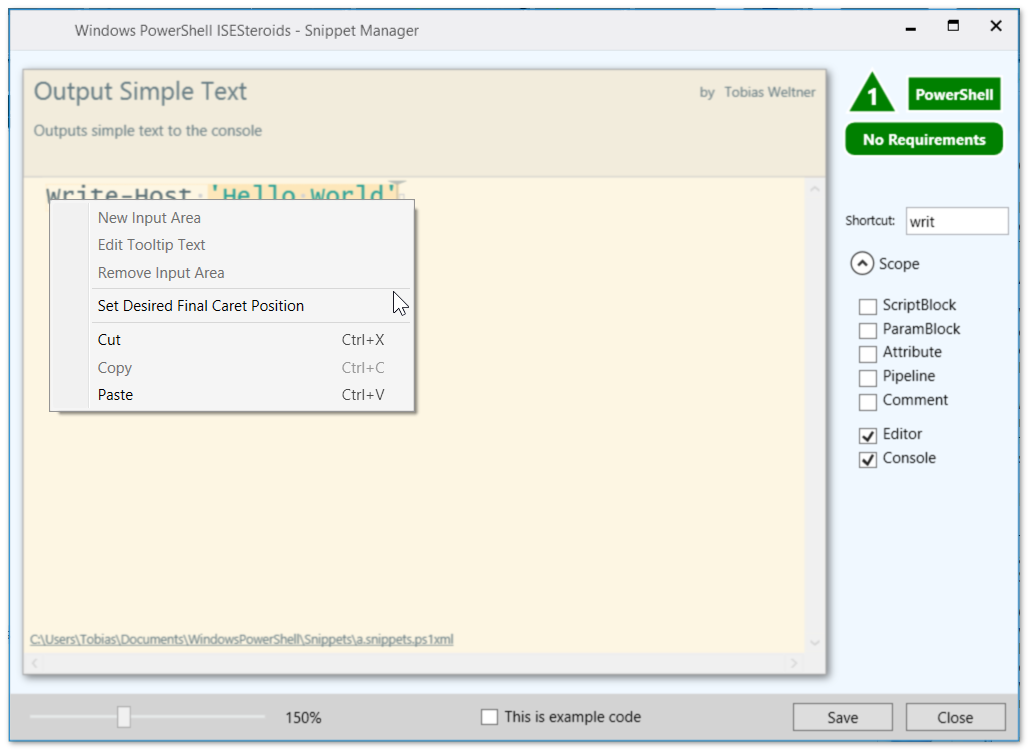Uncheck the Editor scope checkbox

868,435
